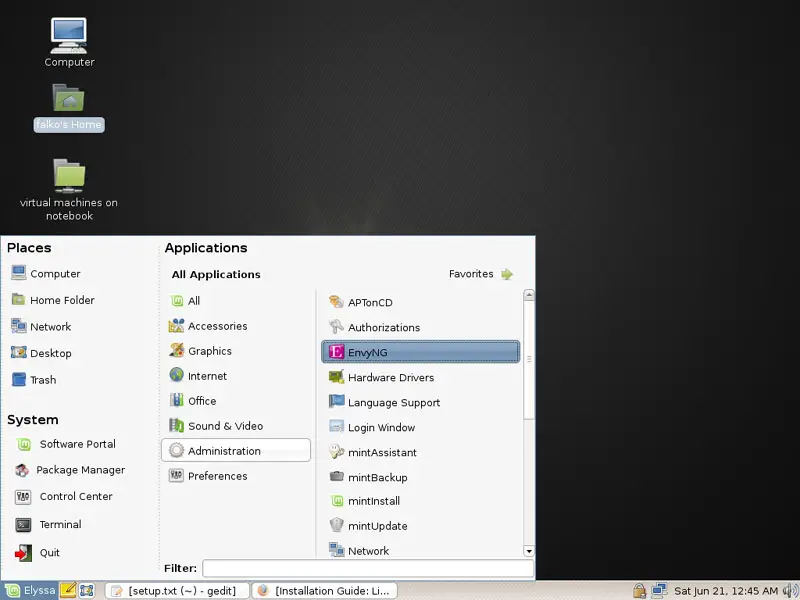
Task: Launch Software Portal from System
Action: pos(65,444)
